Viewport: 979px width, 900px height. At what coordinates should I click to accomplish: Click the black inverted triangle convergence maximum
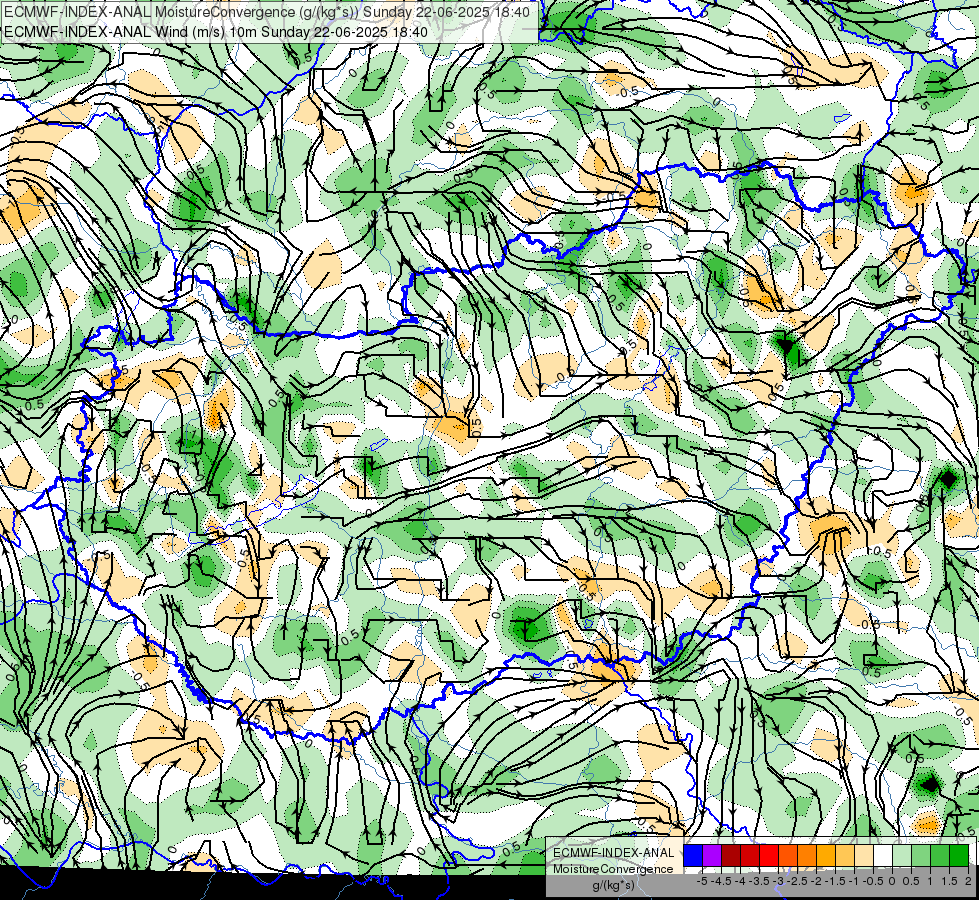pos(785,345)
